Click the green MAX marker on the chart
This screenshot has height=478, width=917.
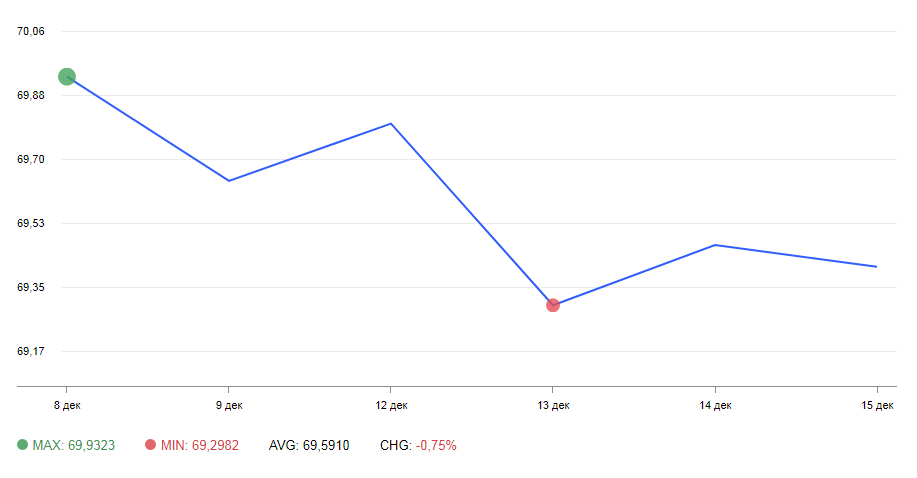point(67,77)
